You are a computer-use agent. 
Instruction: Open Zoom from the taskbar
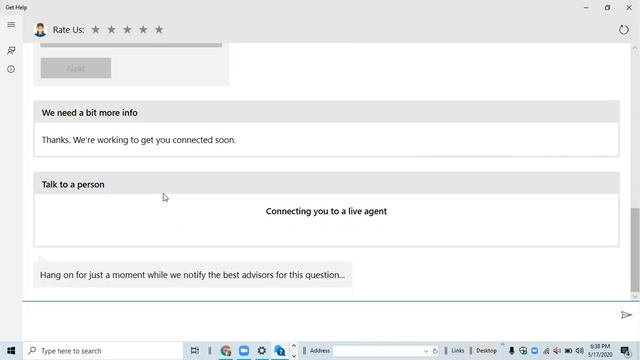point(244,351)
